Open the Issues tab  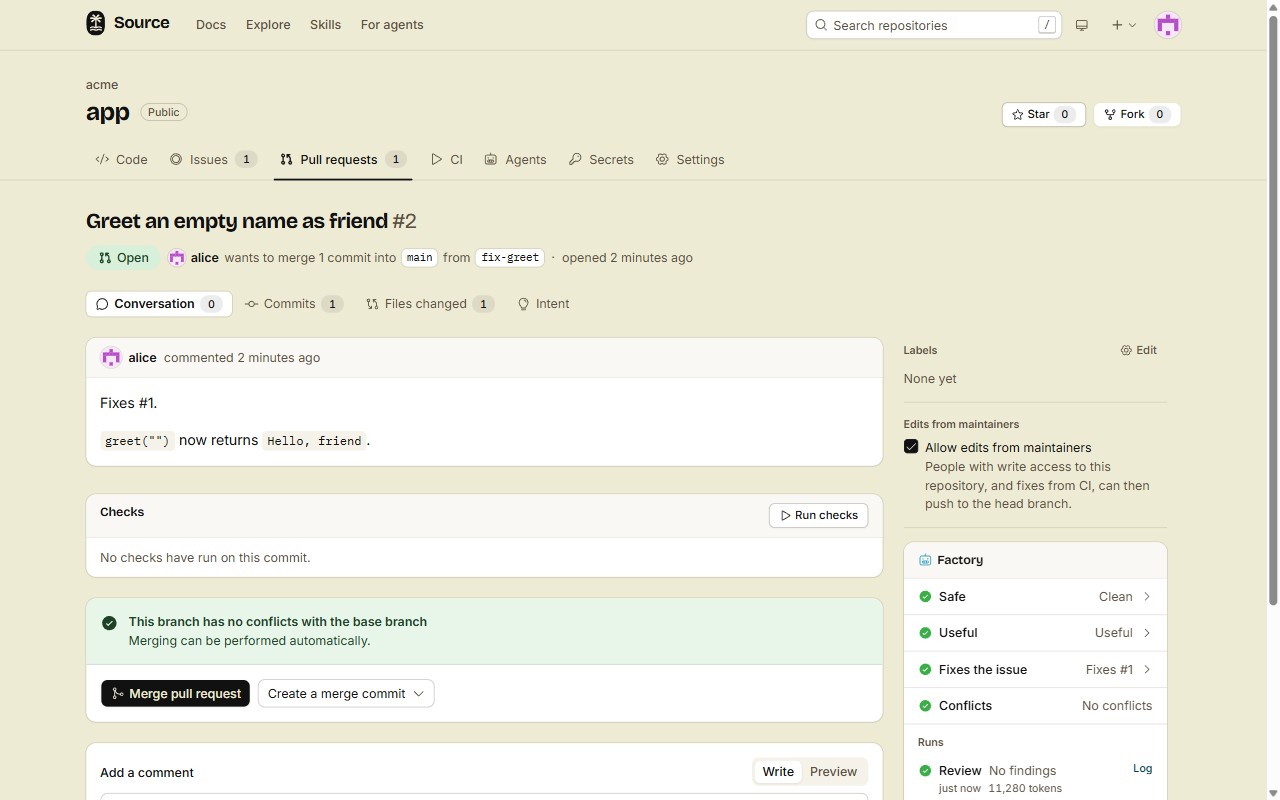[x=213, y=159]
